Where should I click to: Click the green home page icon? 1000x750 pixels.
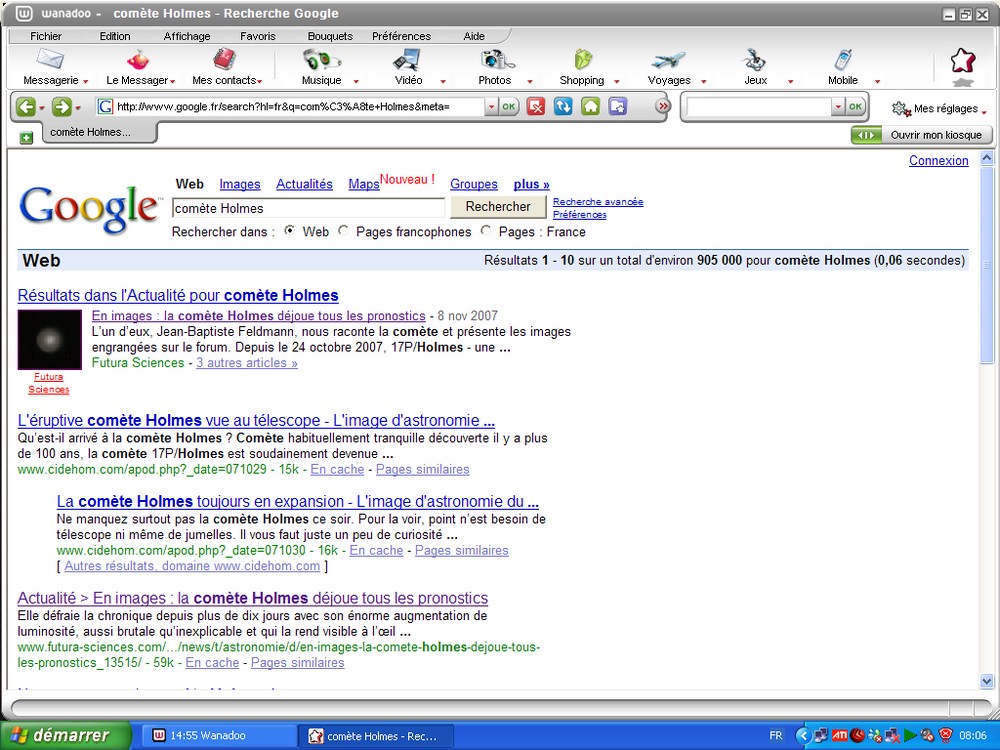(x=591, y=107)
